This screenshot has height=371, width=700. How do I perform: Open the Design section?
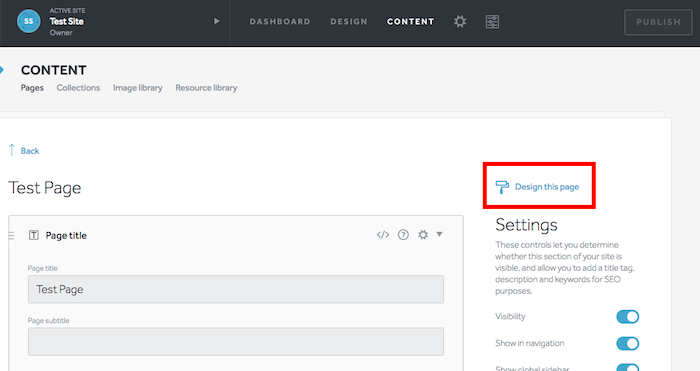coord(349,21)
